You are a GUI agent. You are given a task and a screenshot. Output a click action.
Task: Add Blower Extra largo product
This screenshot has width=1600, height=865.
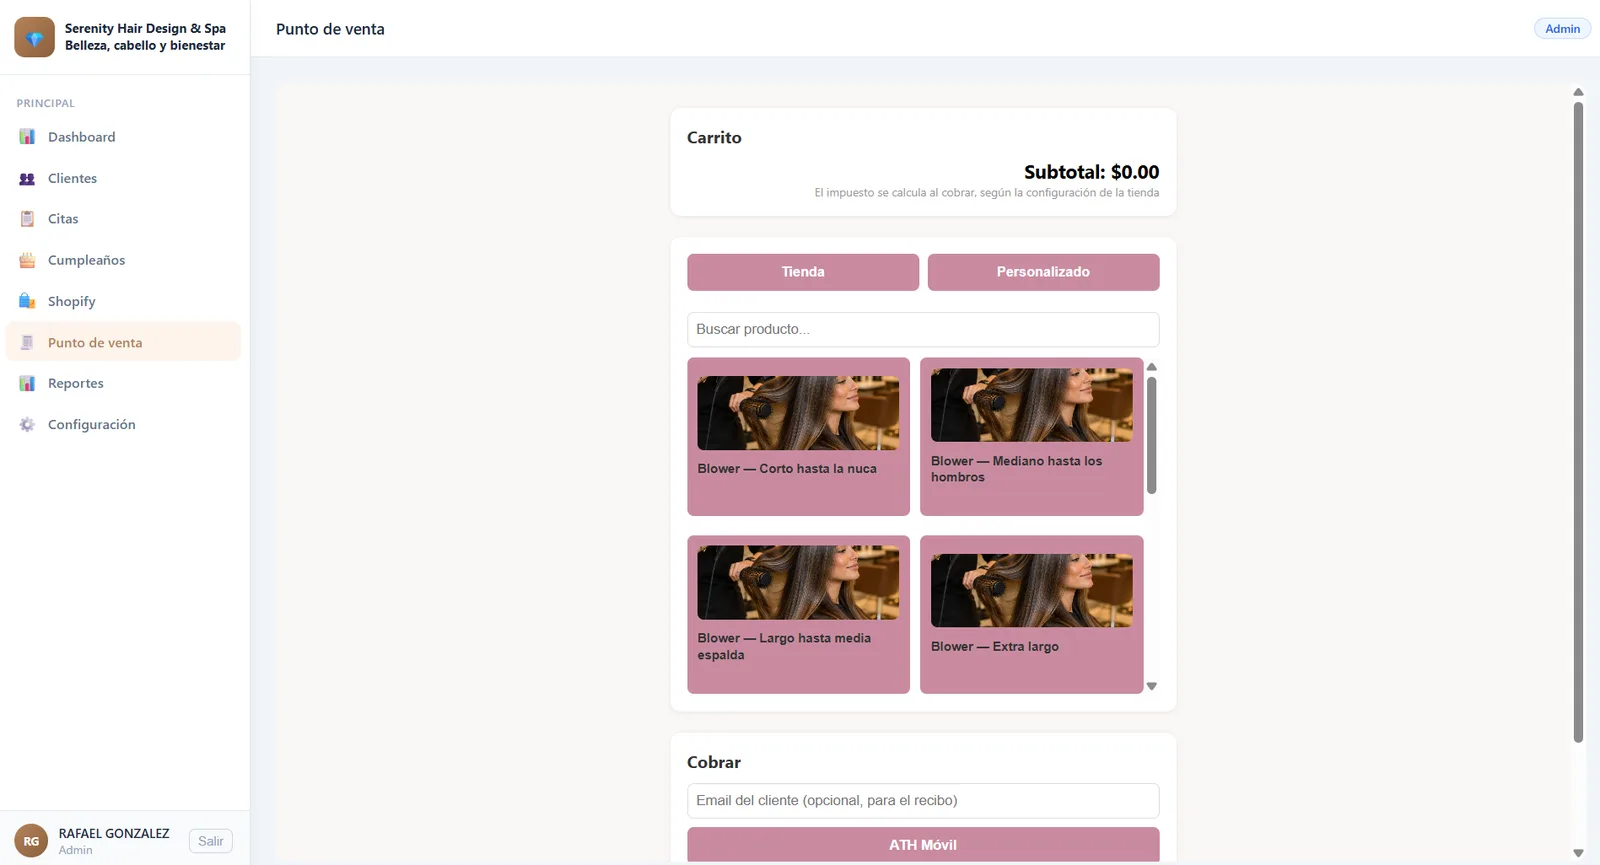(x=1031, y=614)
